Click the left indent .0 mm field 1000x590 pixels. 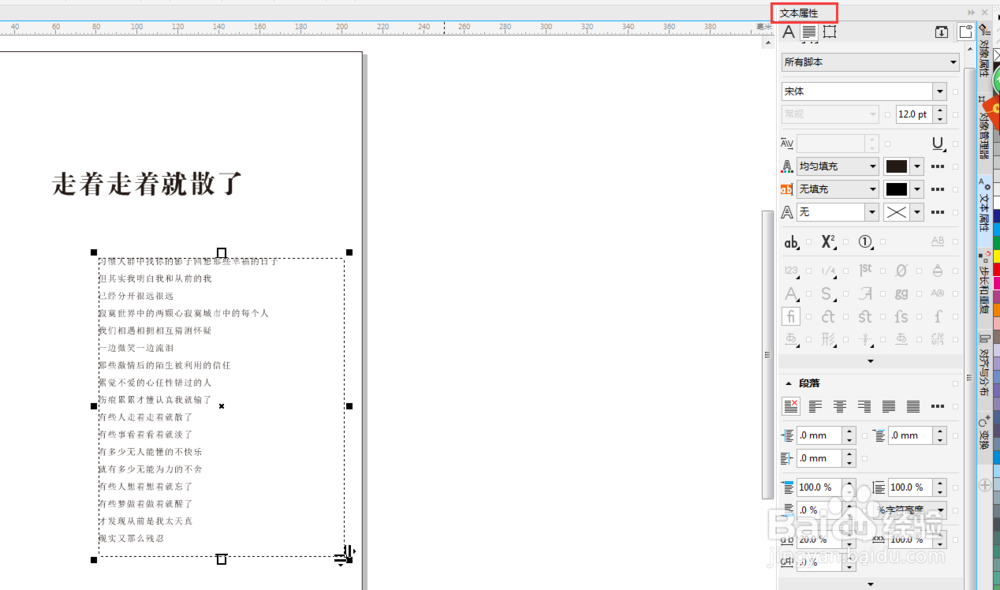pos(819,436)
